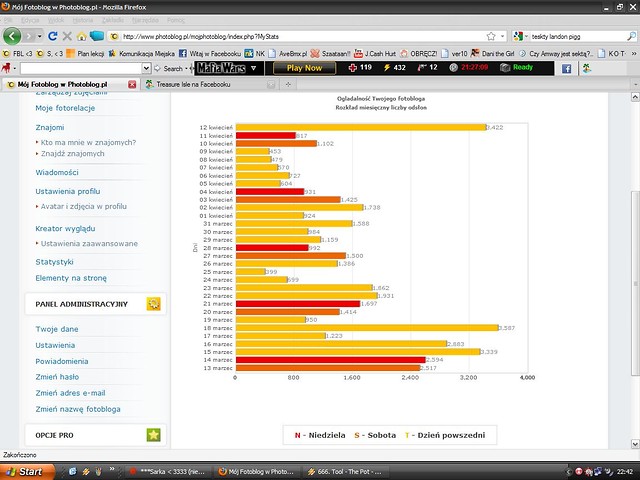Switch to 666. Tool - The Pot taskbar item
Screen dimensions: 640x480
345,472
